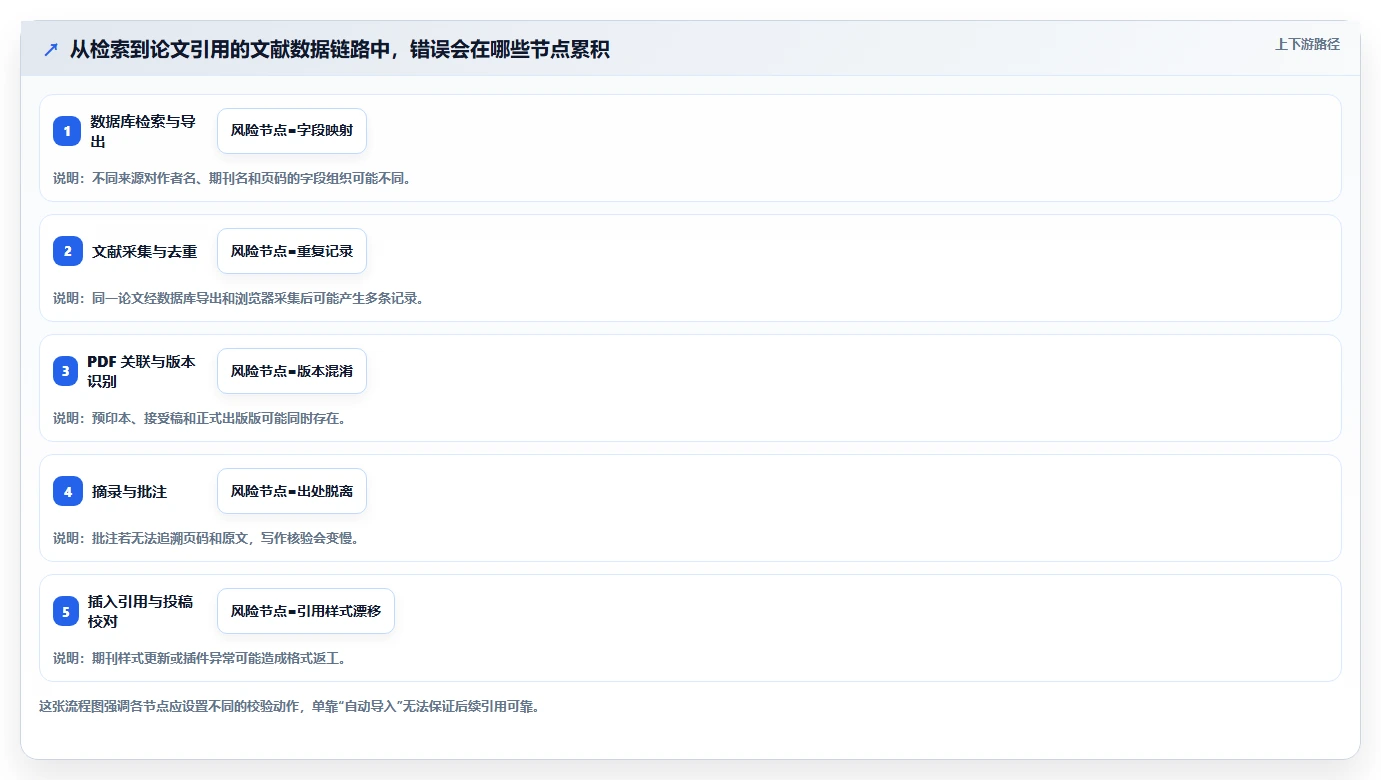Click the note about 期刊样式更新 or plugin errors
This screenshot has height=780, width=1381.
coord(199,658)
